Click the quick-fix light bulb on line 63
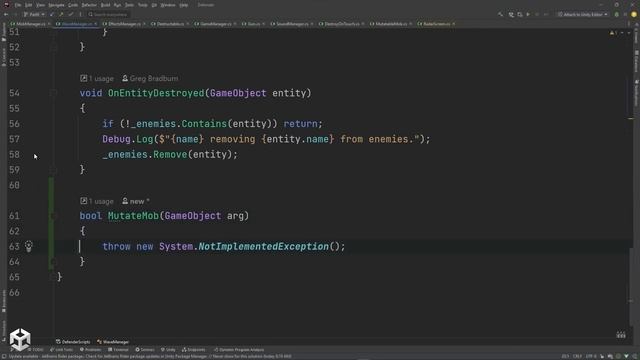 tap(28, 246)
